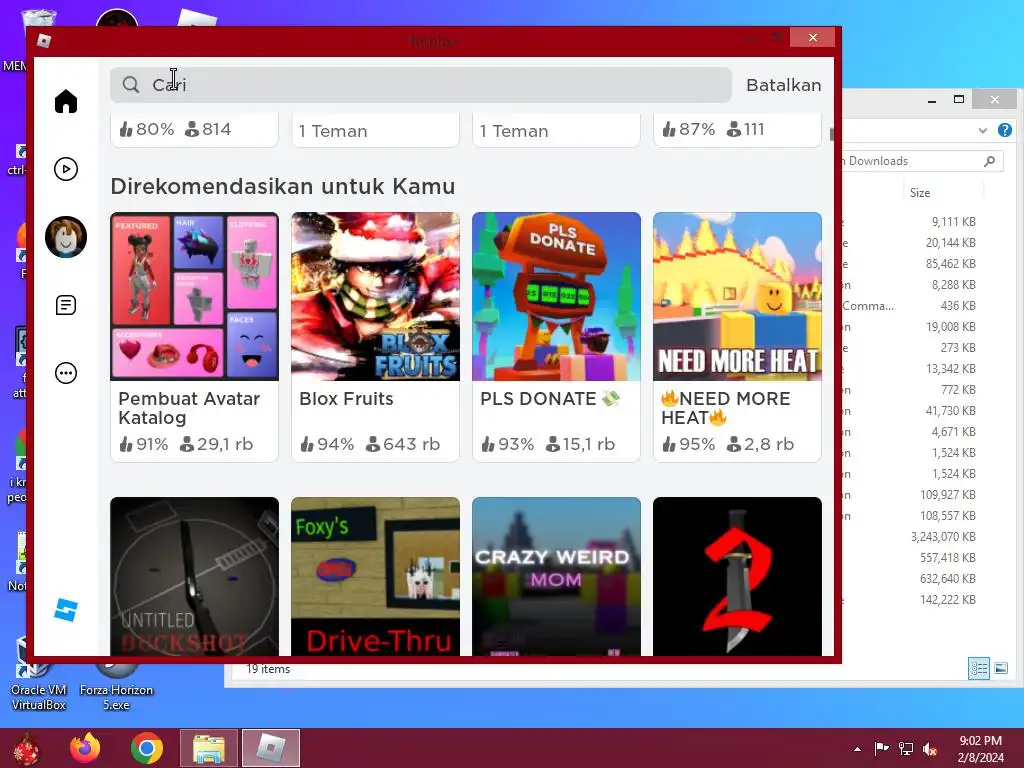Click the Batalkan cancel button

tap(784, 85)
